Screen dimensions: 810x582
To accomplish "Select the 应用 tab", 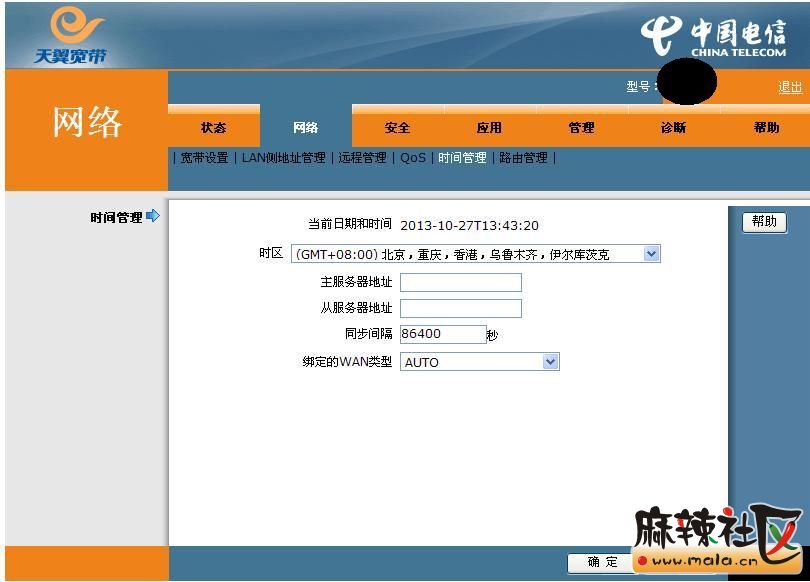I will point(489,128).
